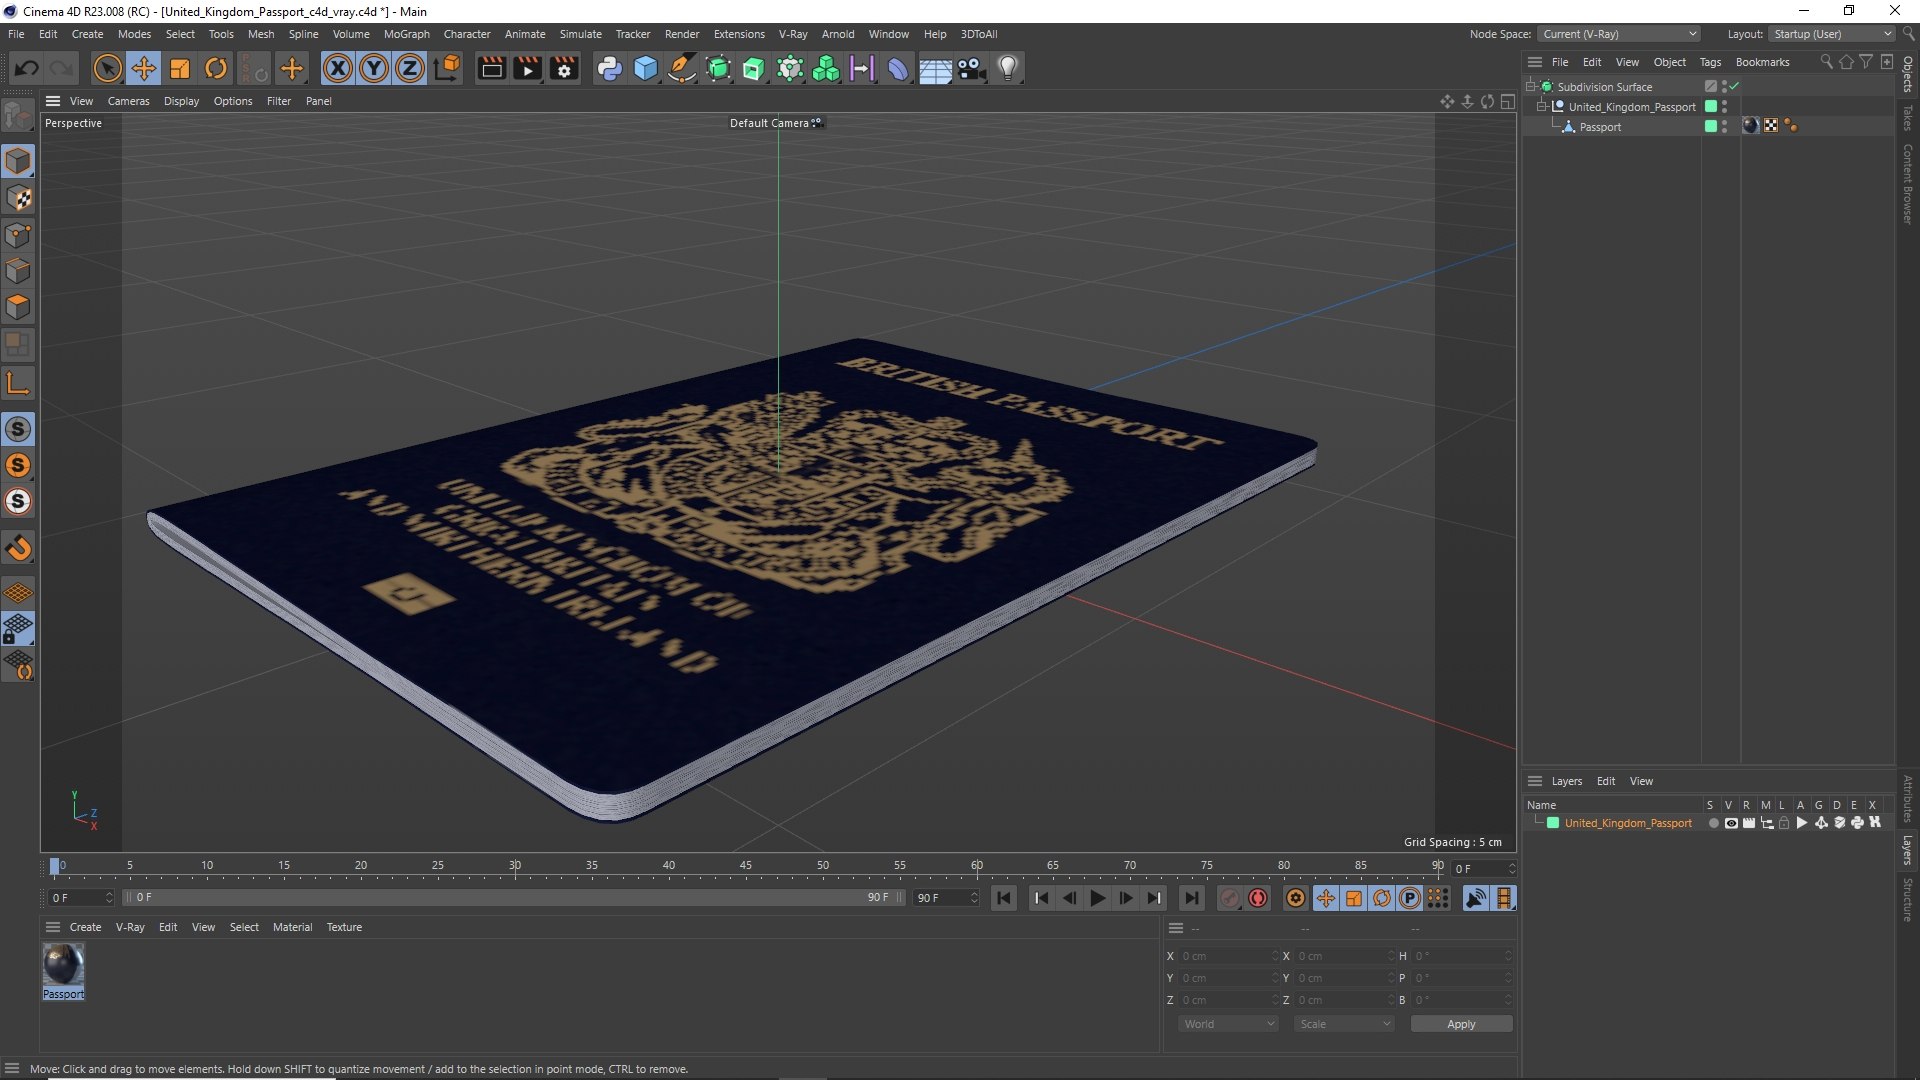1920x1080 pixels.
Task: Add a Subdivision Surface generator
Action: point(718,68)
